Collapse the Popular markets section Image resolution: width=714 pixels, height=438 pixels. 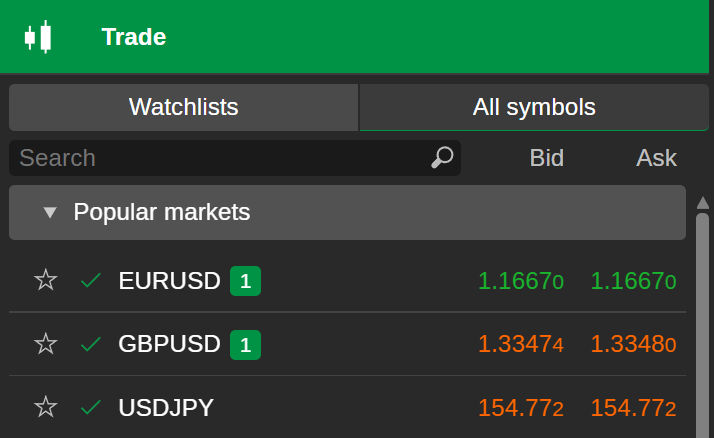point(50,213)
